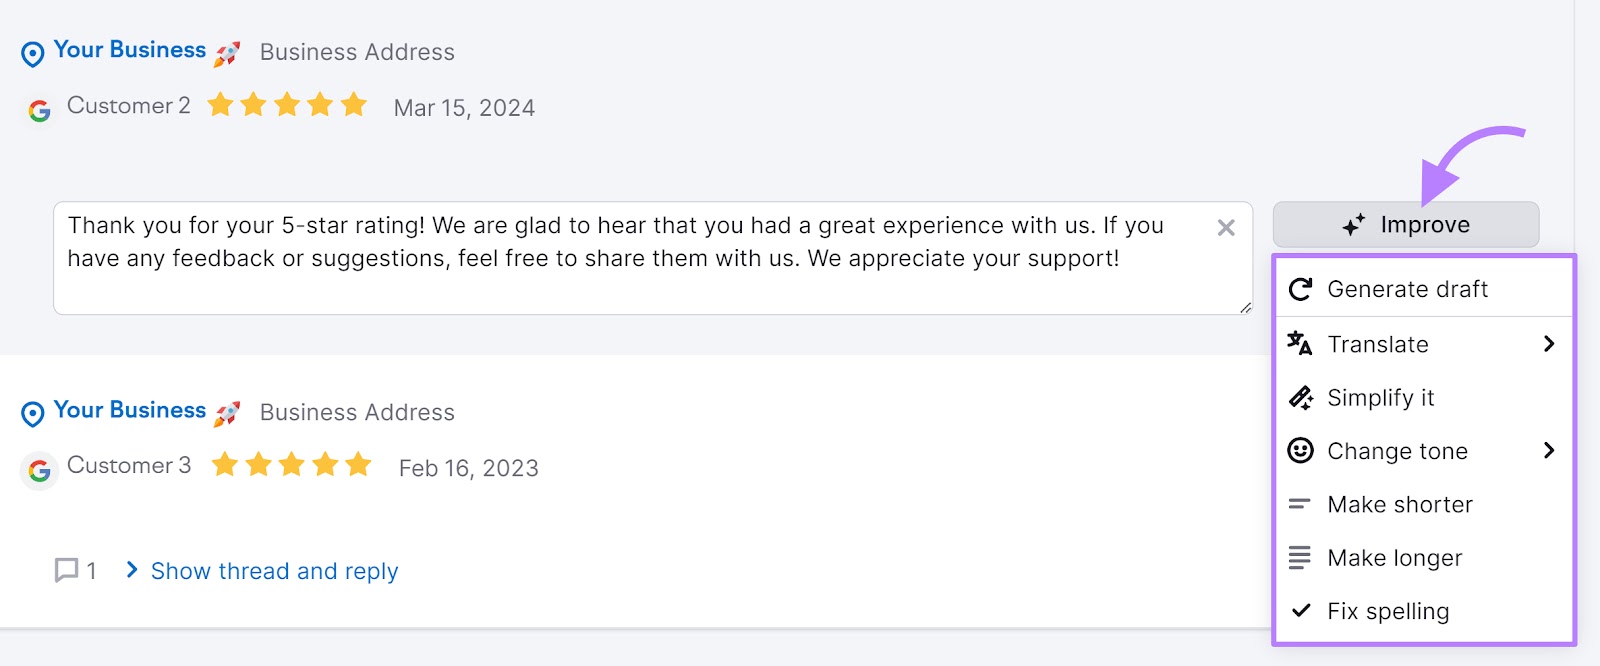Choose Fix spelling from the Improve menu
Screen dimensions: 1600x666
click(x=1388, y=610)
